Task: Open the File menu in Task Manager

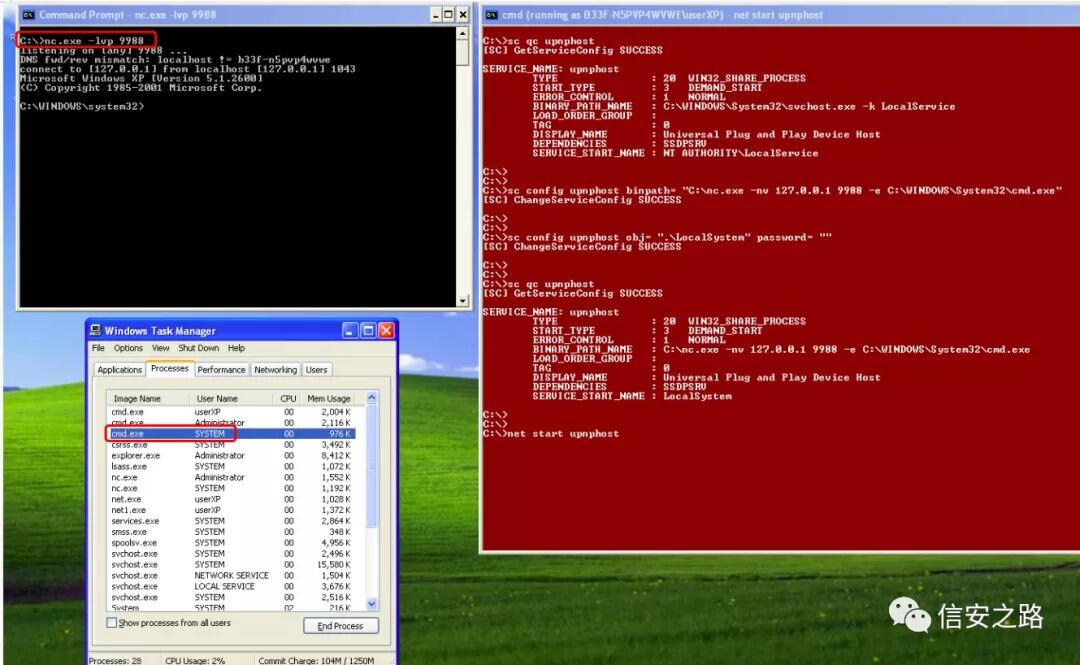Action: (98, 348)
